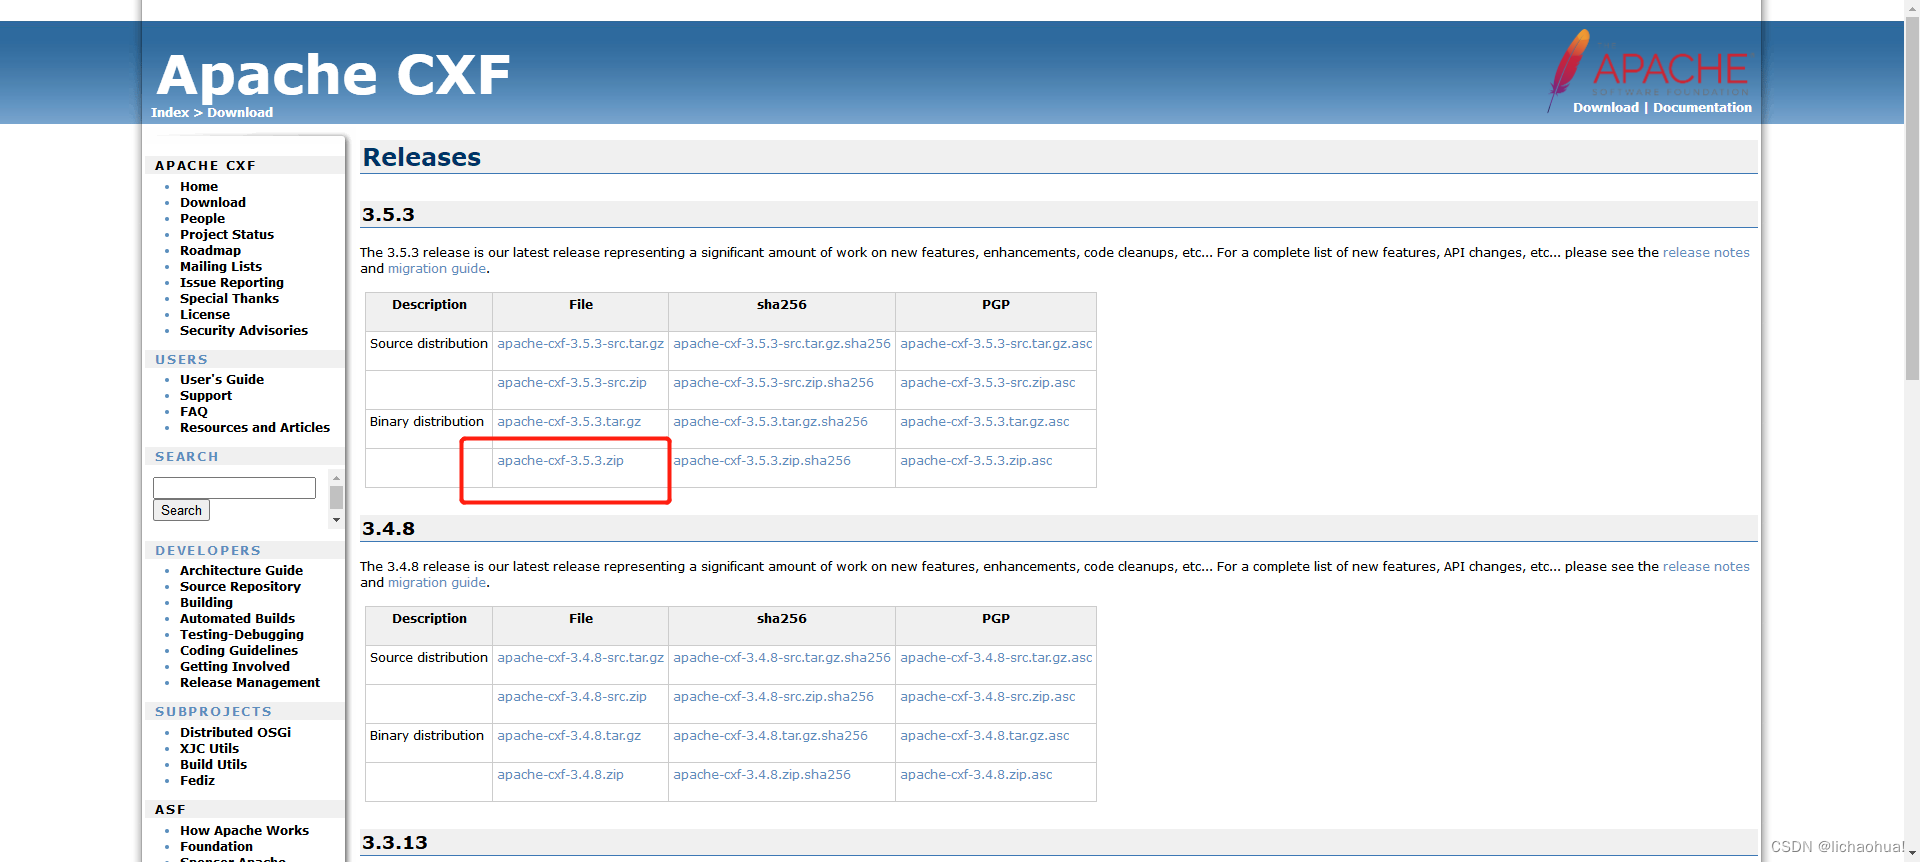Download apache-cxf-3.5.3-src.zip
Image resolution: width=1920 pixels, height=862 pixels.
(x=572, y=383)
